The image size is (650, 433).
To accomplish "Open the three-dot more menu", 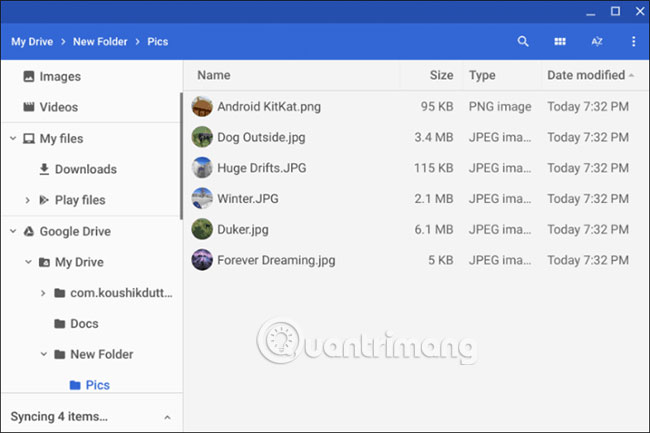I will pyautogui.click(x=634, y=42).
